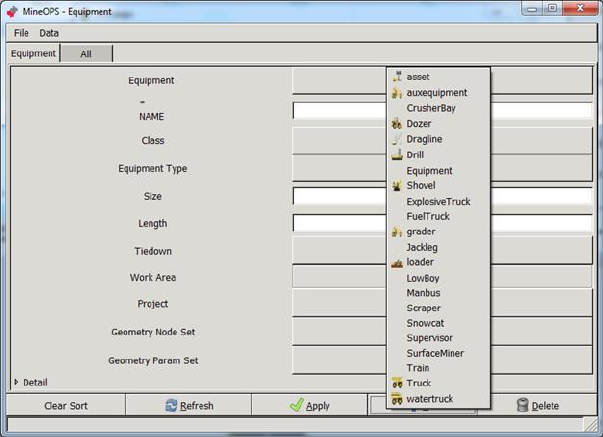Select Dozer entry in popup menu
The height and width of the screenshot is (437, 603).
tap(438, 124)
